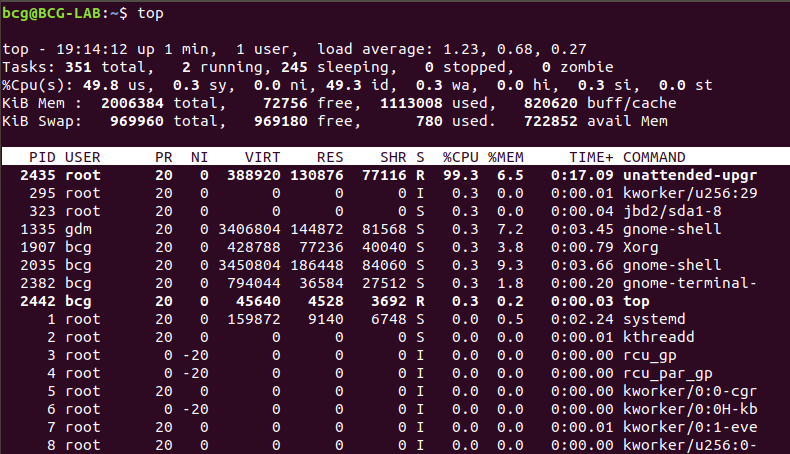Select the systemd command

654,319
